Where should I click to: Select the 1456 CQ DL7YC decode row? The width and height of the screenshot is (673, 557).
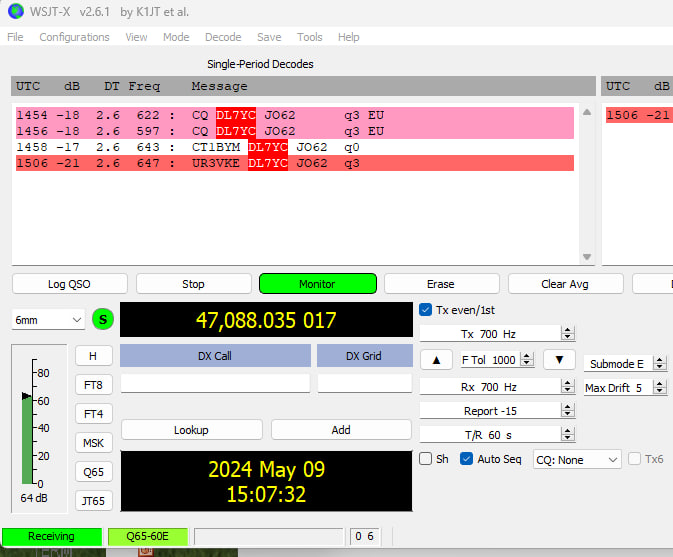(295, 131)
